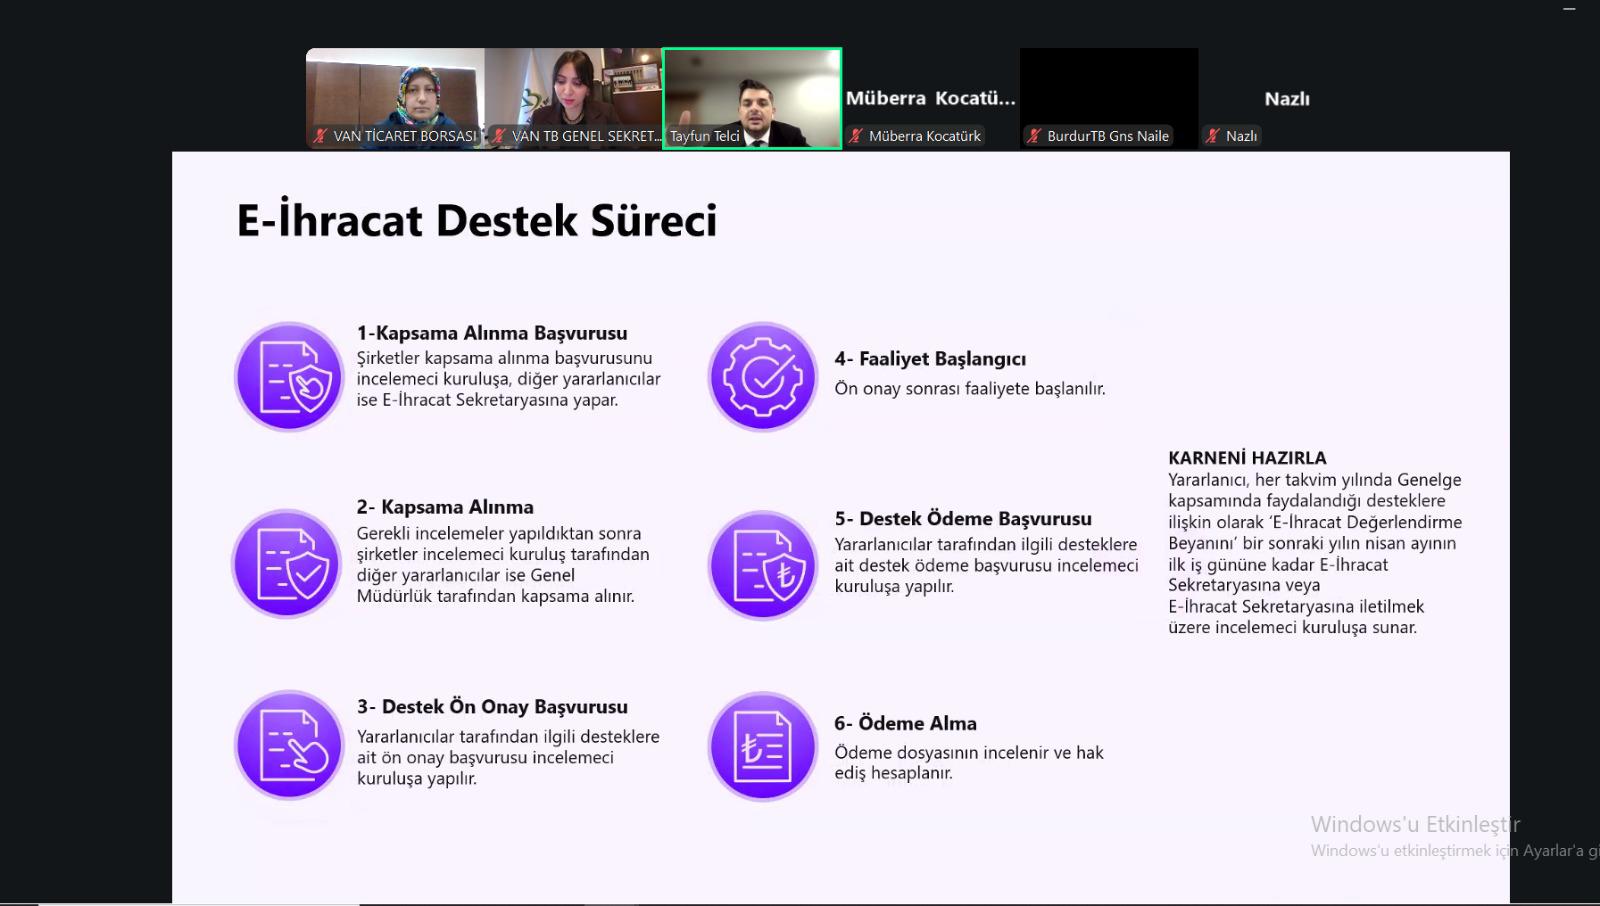Select Nazlı's participant tile
Viewport: 1600px width, 906px height.
click(x=1287, y=98)
